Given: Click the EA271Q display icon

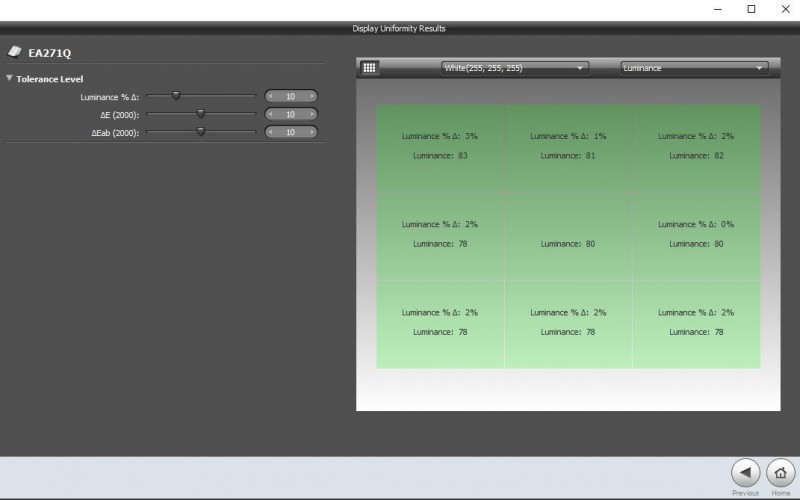Looking at the screenshot, I should 15,52.
